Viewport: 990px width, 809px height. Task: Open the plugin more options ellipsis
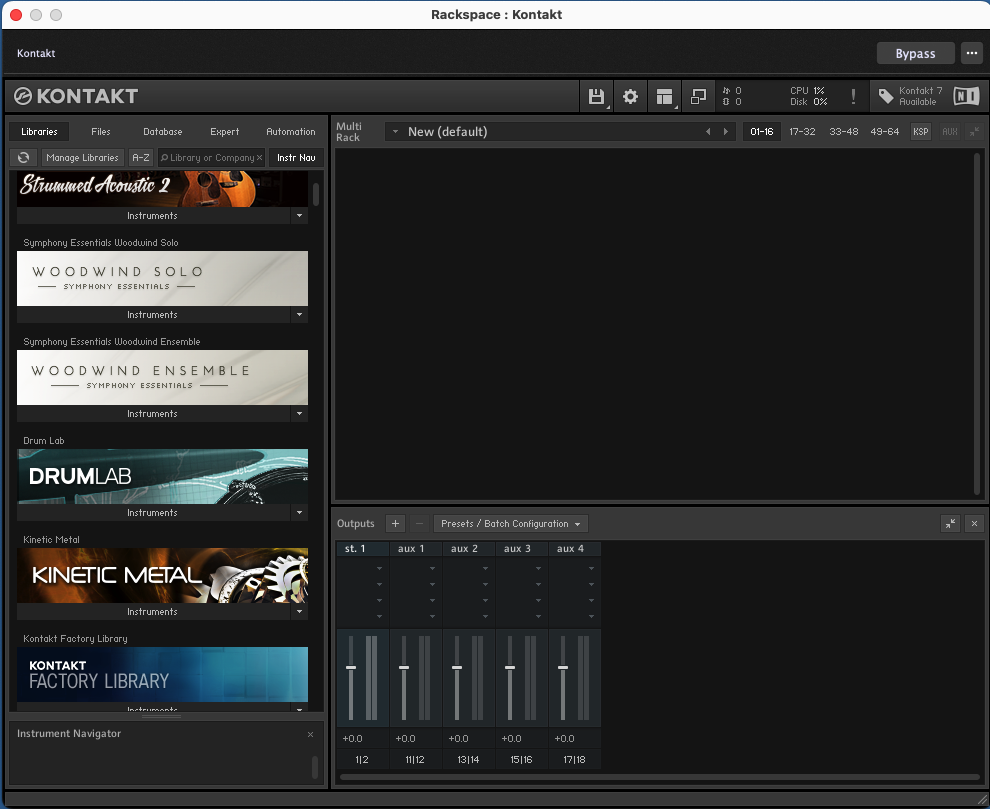click(x=972, y=53)
